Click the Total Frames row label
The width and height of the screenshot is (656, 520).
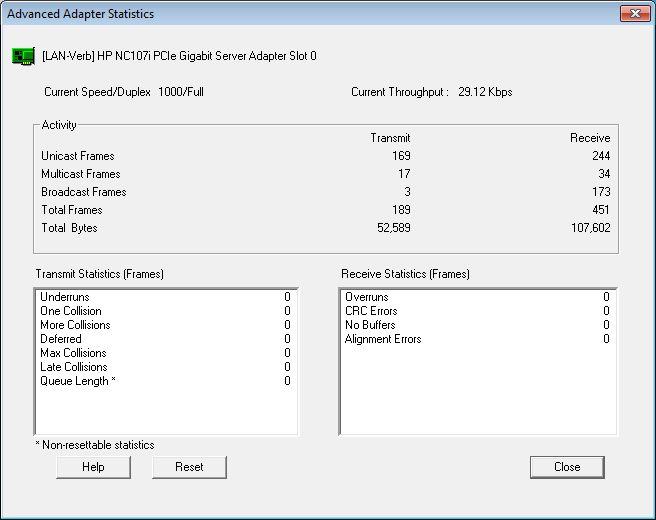click(72, 210)
